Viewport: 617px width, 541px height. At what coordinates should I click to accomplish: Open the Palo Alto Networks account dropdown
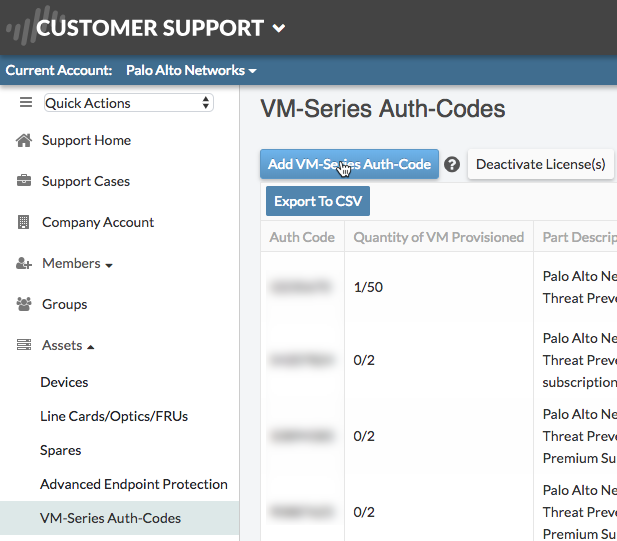point(191,71)
